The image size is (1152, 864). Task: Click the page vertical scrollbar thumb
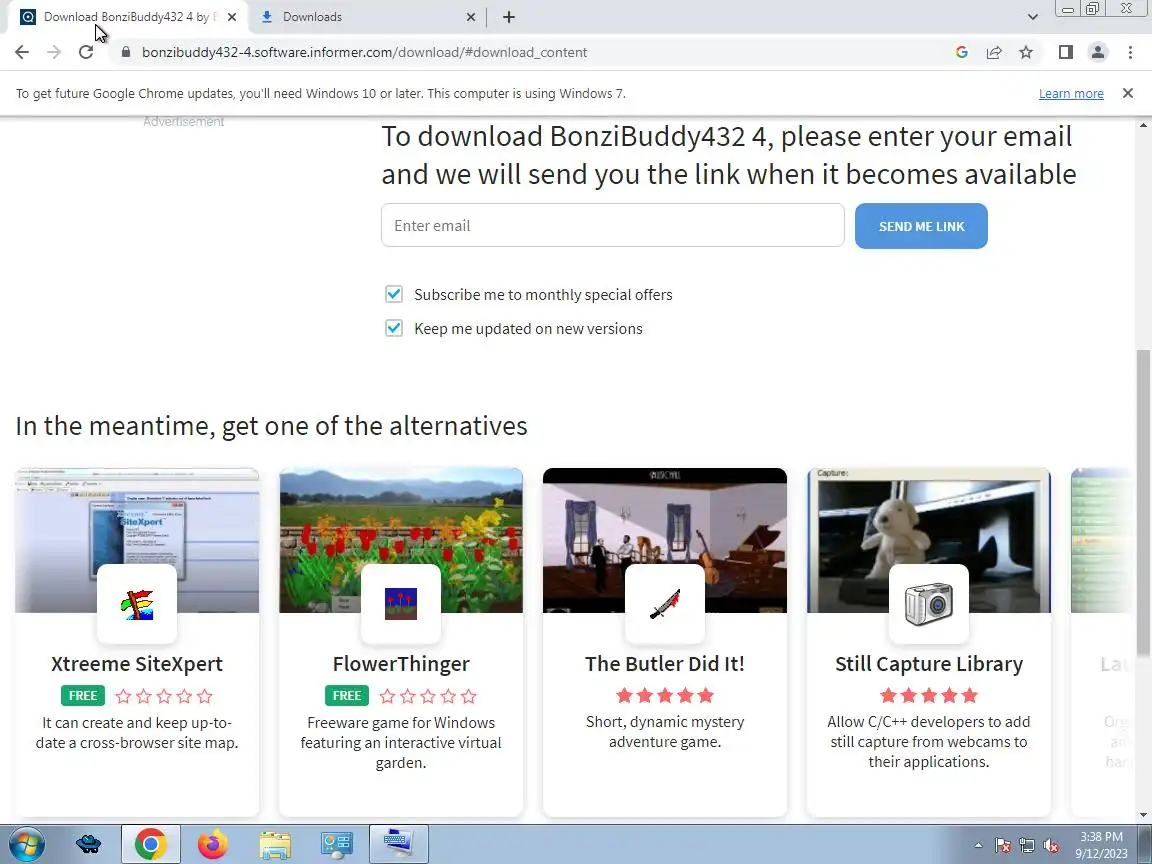coord(1143,503)
